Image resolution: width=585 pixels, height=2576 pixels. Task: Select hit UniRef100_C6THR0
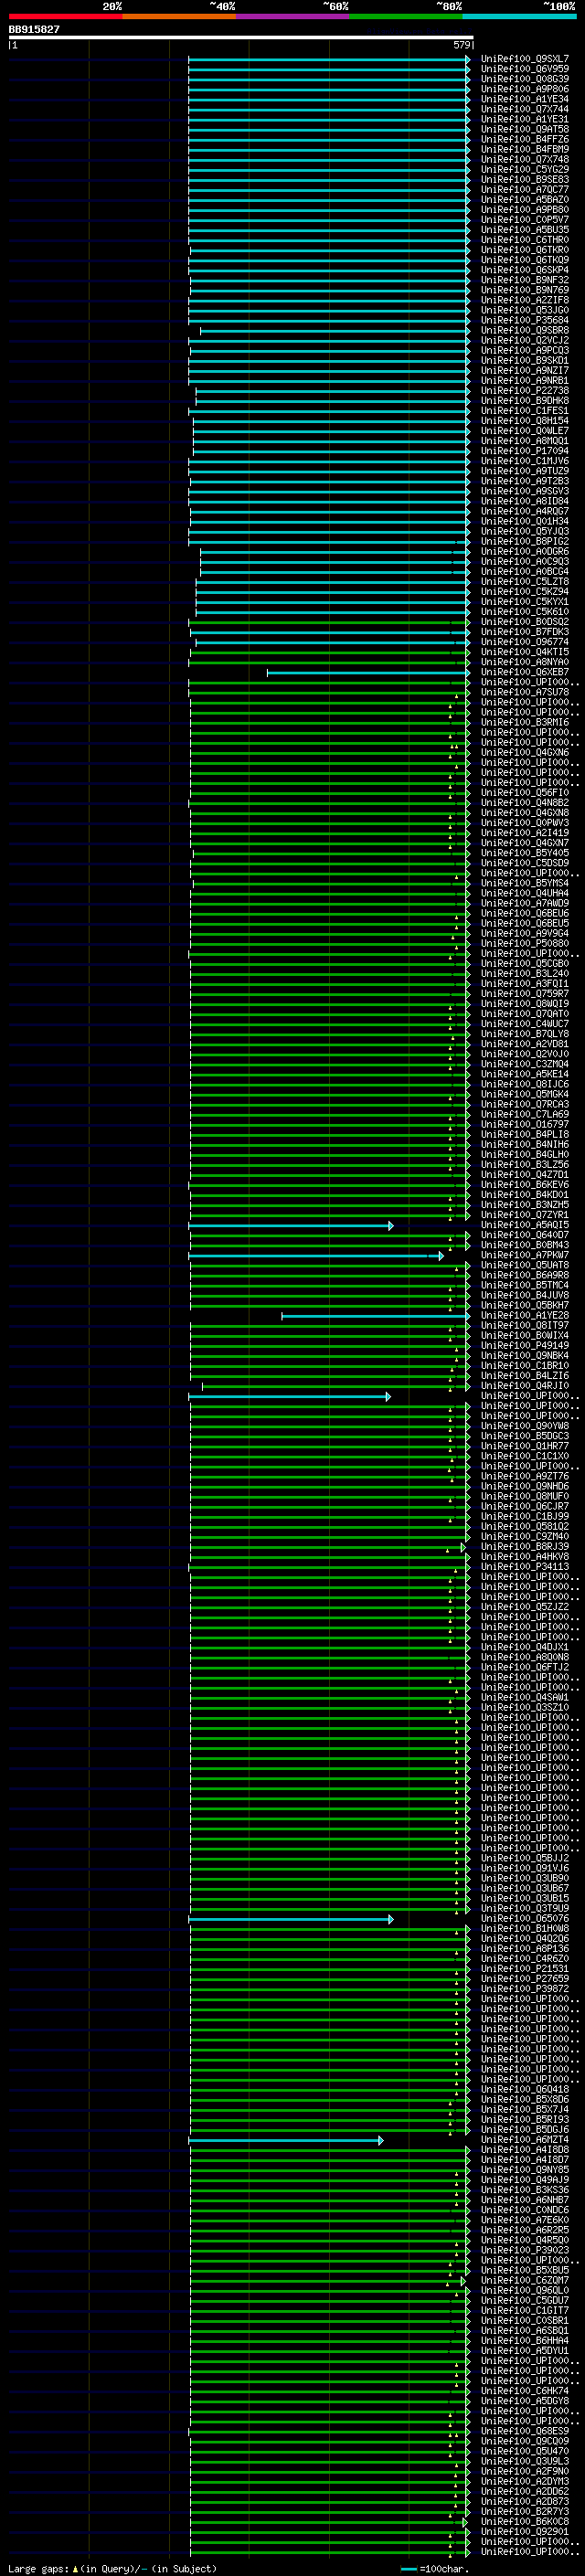tap(525, 240)
